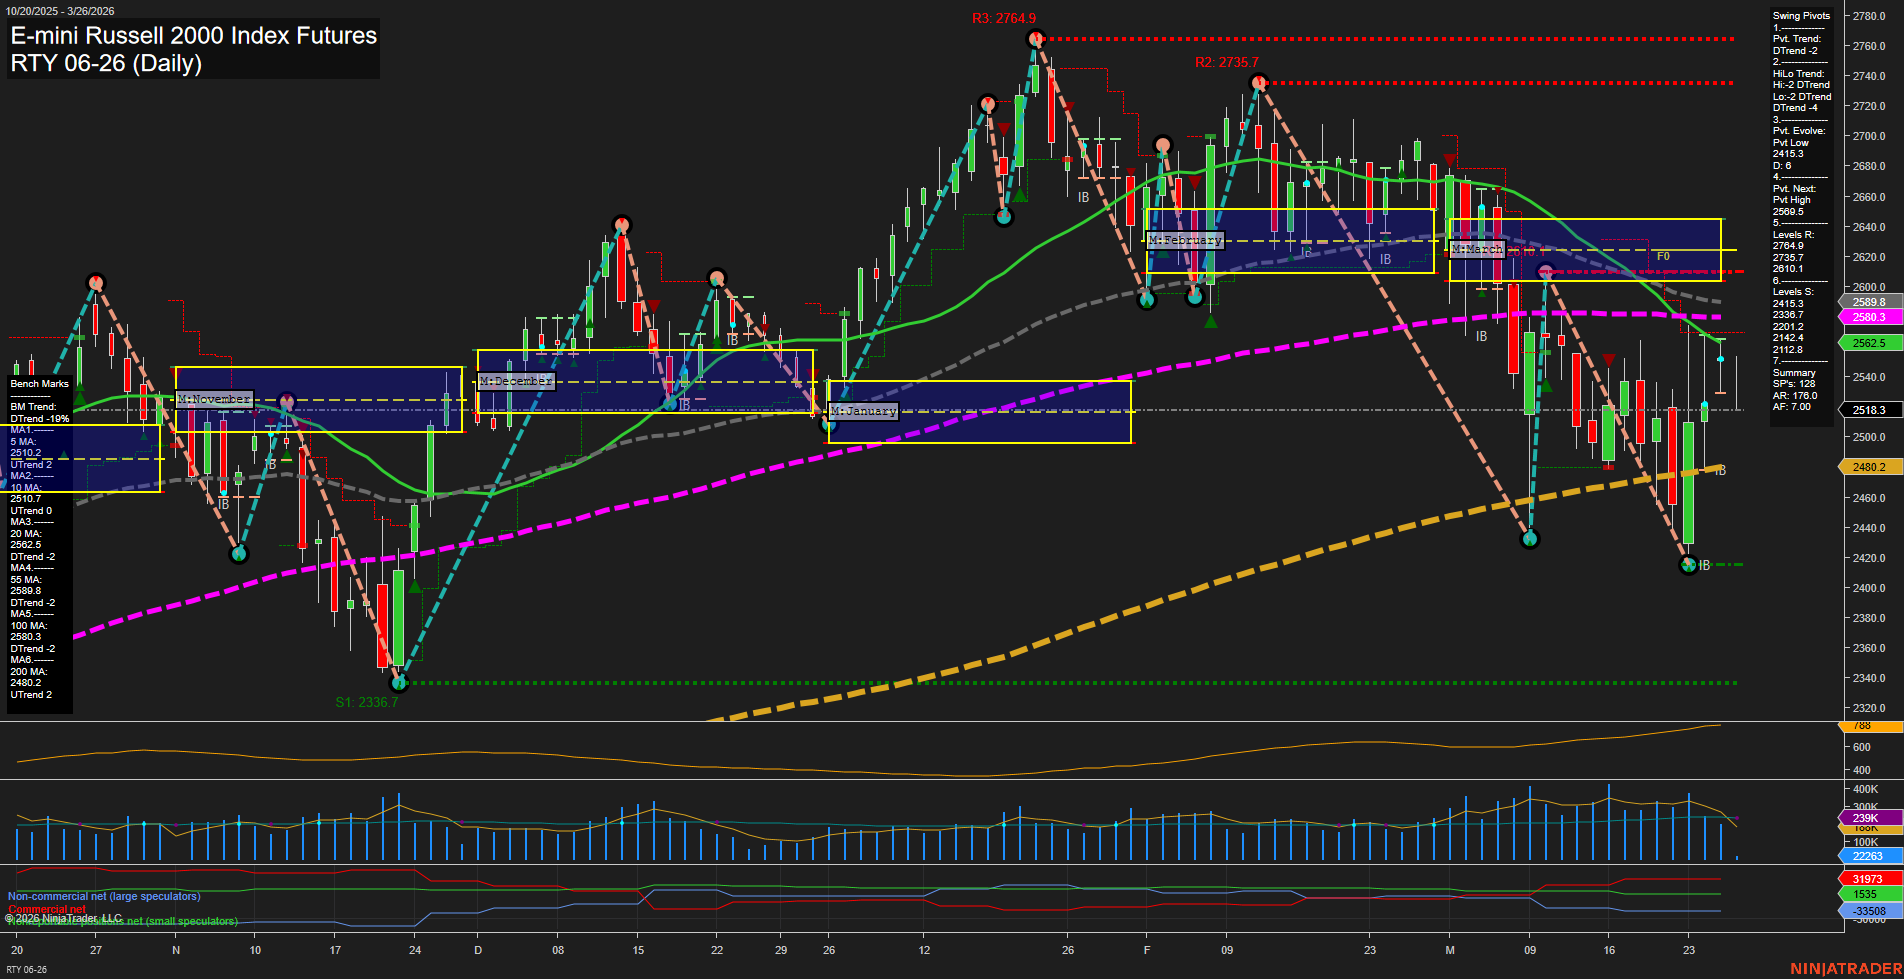Image resolution: width=1904 pixels, height=979 pixels.
Task: Select the swing high pivot circle at R3 2764.9
Action: point(1036,39)
